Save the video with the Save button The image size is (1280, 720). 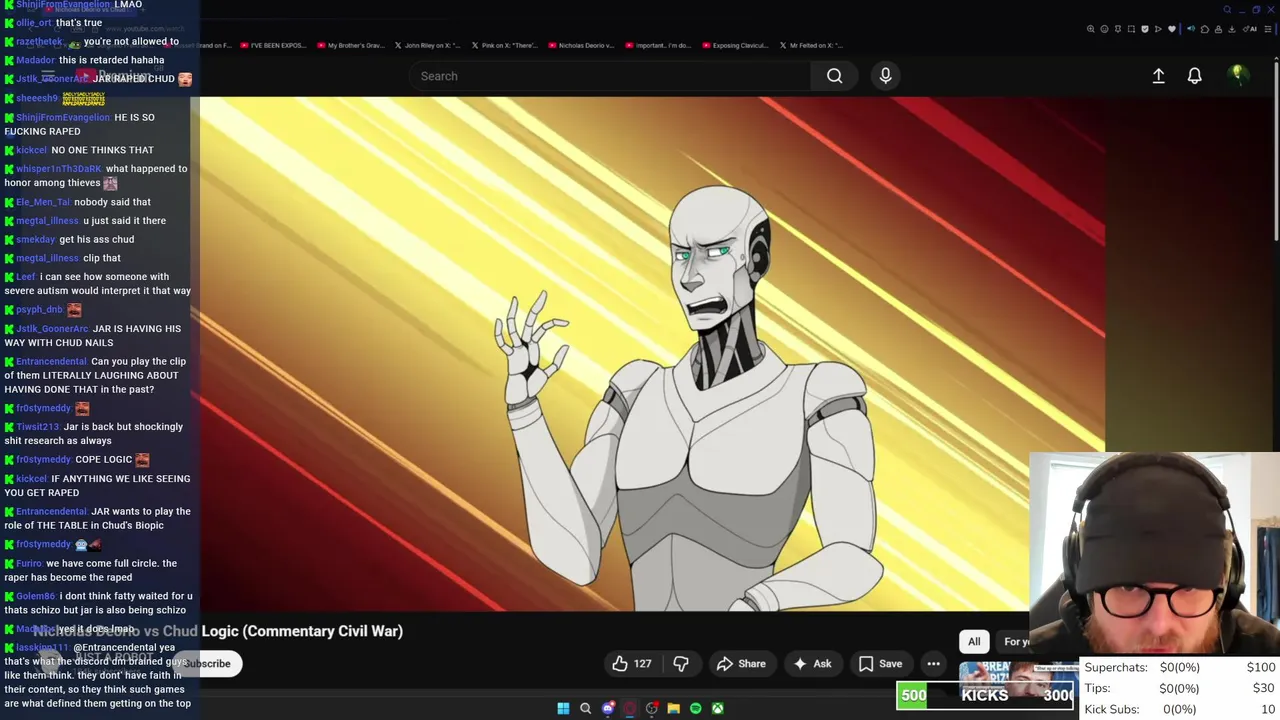880,663
